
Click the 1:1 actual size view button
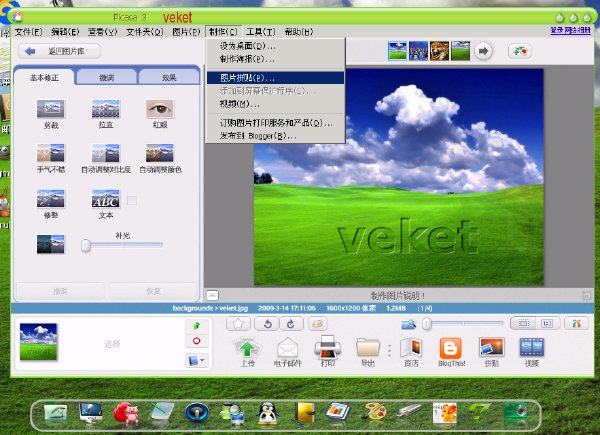tap(547, 324)
